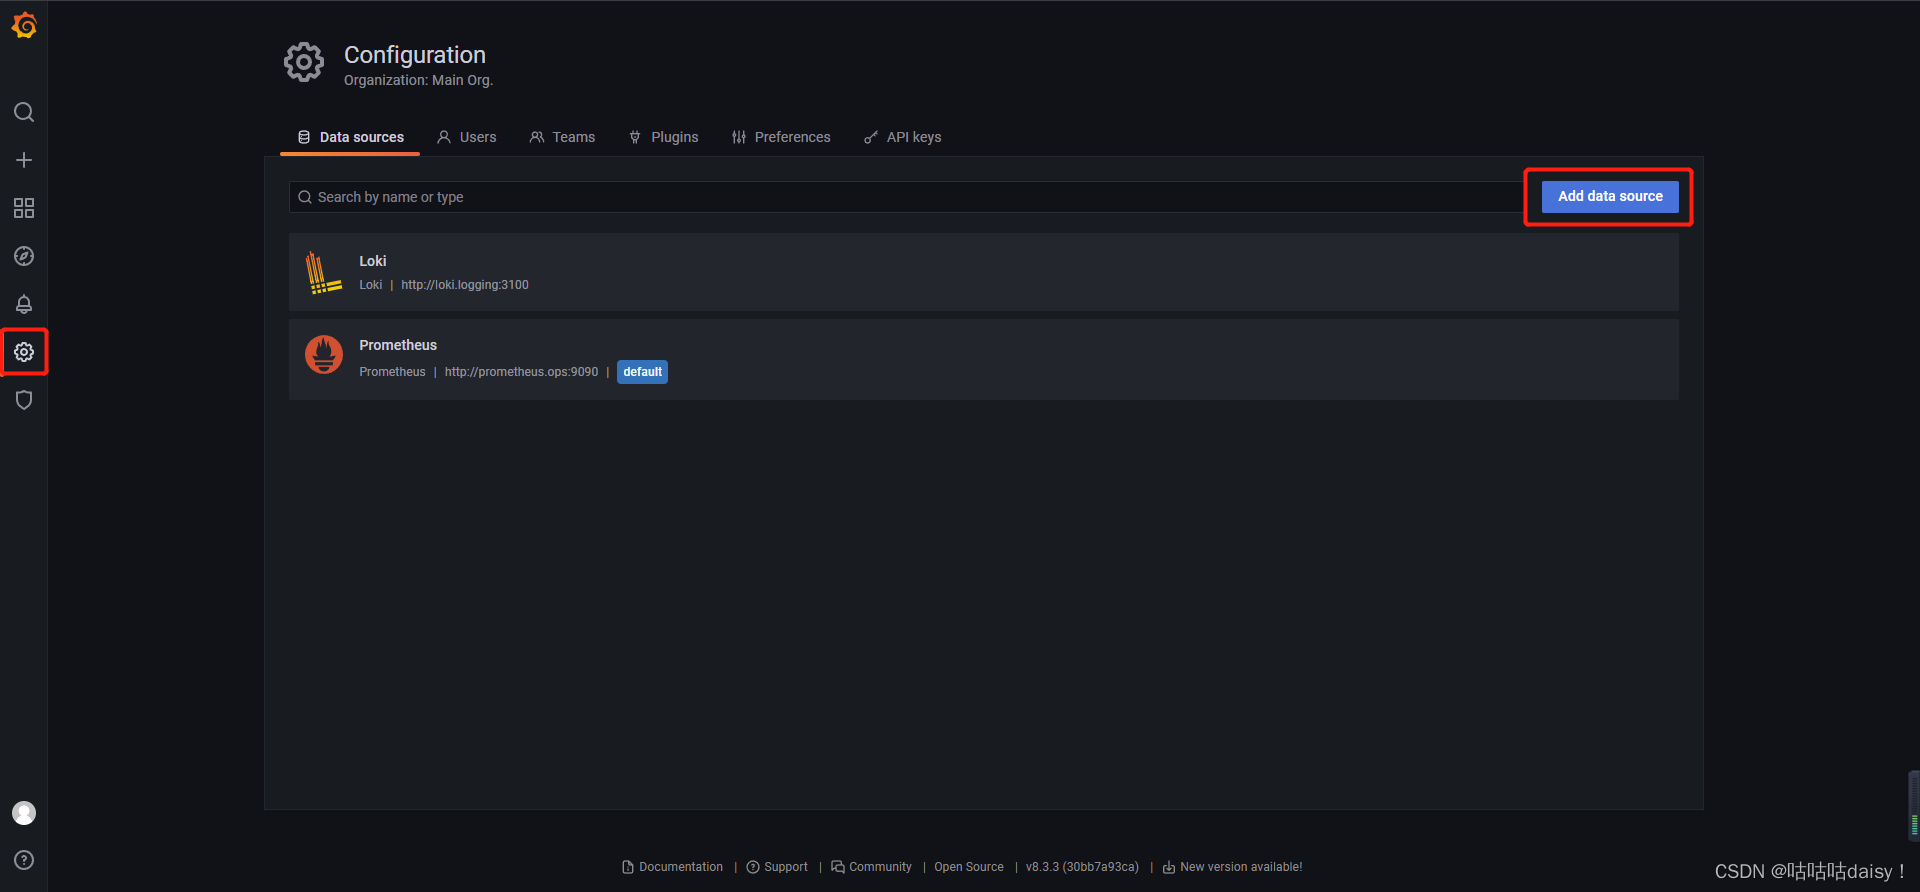This screenshot has width=1920, height=892.
Task: Open the user profile avatar
Action: coord(24,813)
